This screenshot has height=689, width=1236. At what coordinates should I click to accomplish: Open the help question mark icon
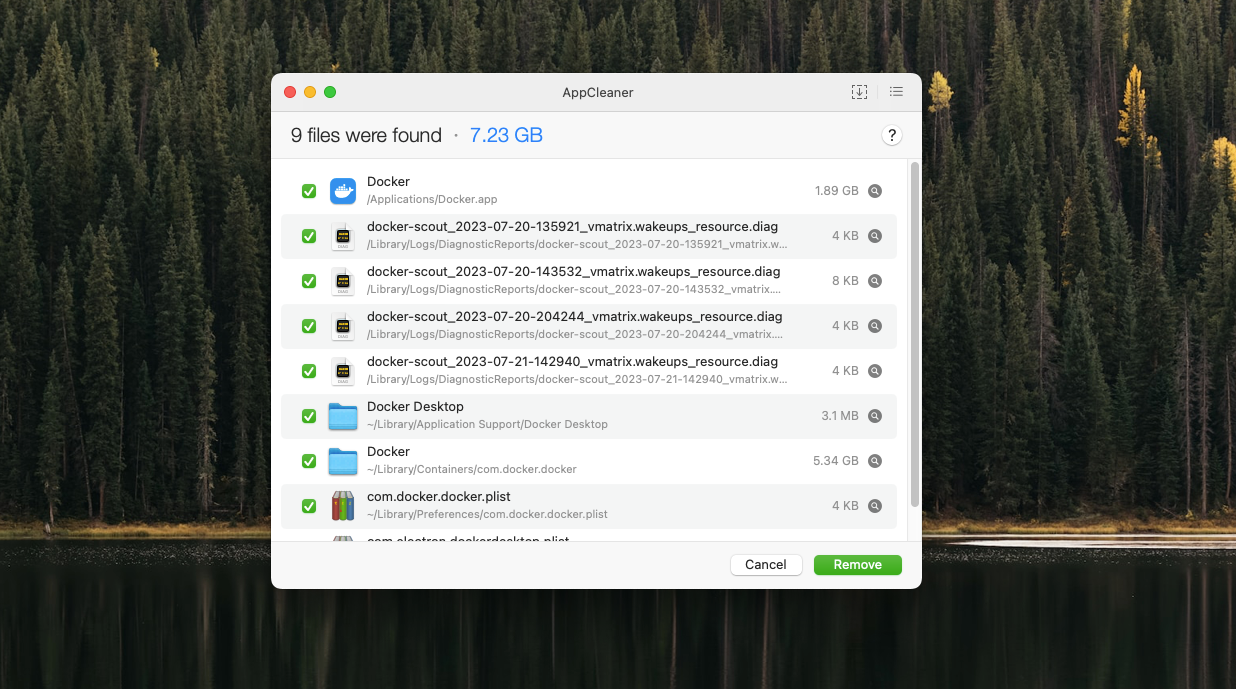pos(892,135)
